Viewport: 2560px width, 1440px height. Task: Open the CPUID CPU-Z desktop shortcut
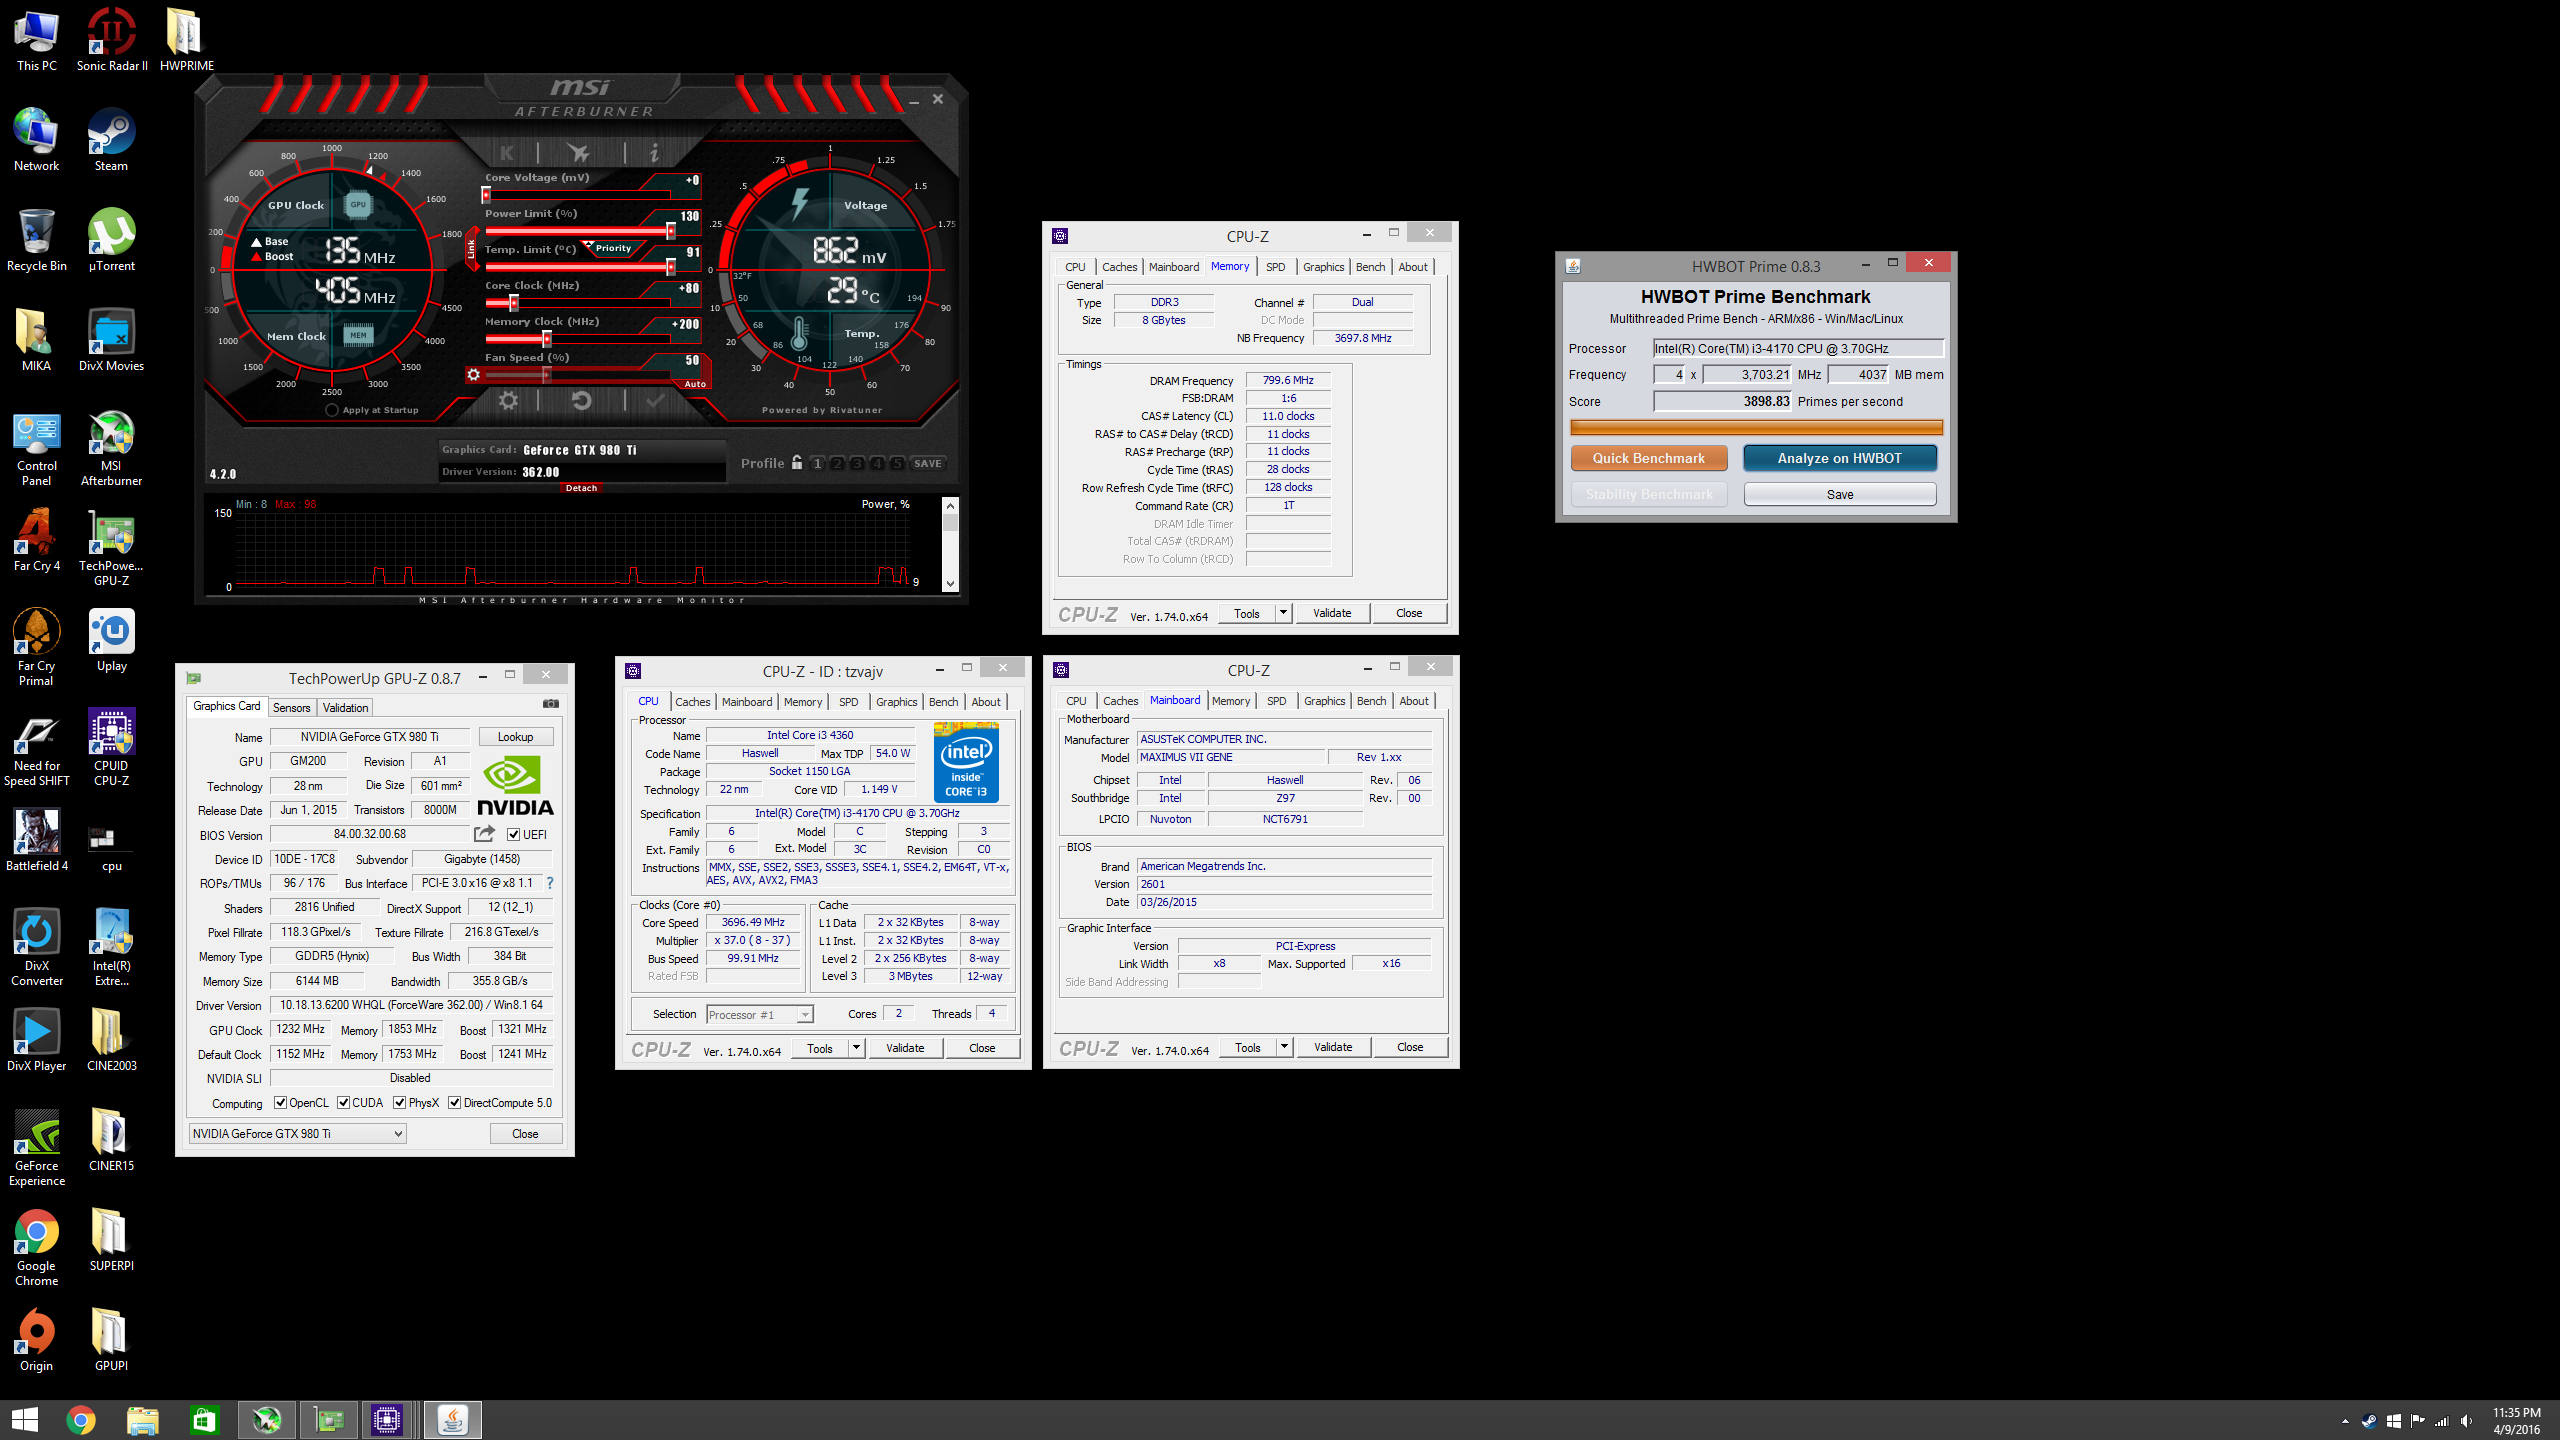tap(111, 748)
